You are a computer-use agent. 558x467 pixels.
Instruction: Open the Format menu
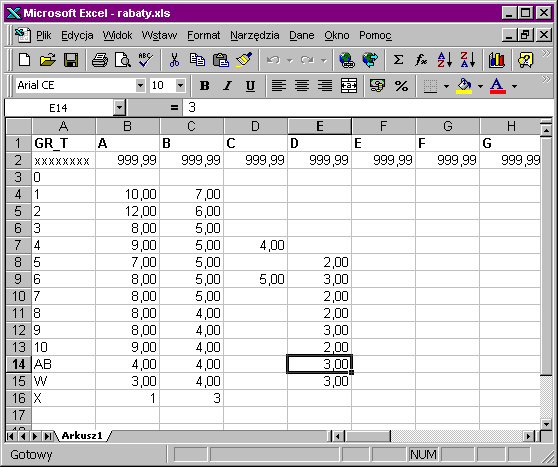204,35
